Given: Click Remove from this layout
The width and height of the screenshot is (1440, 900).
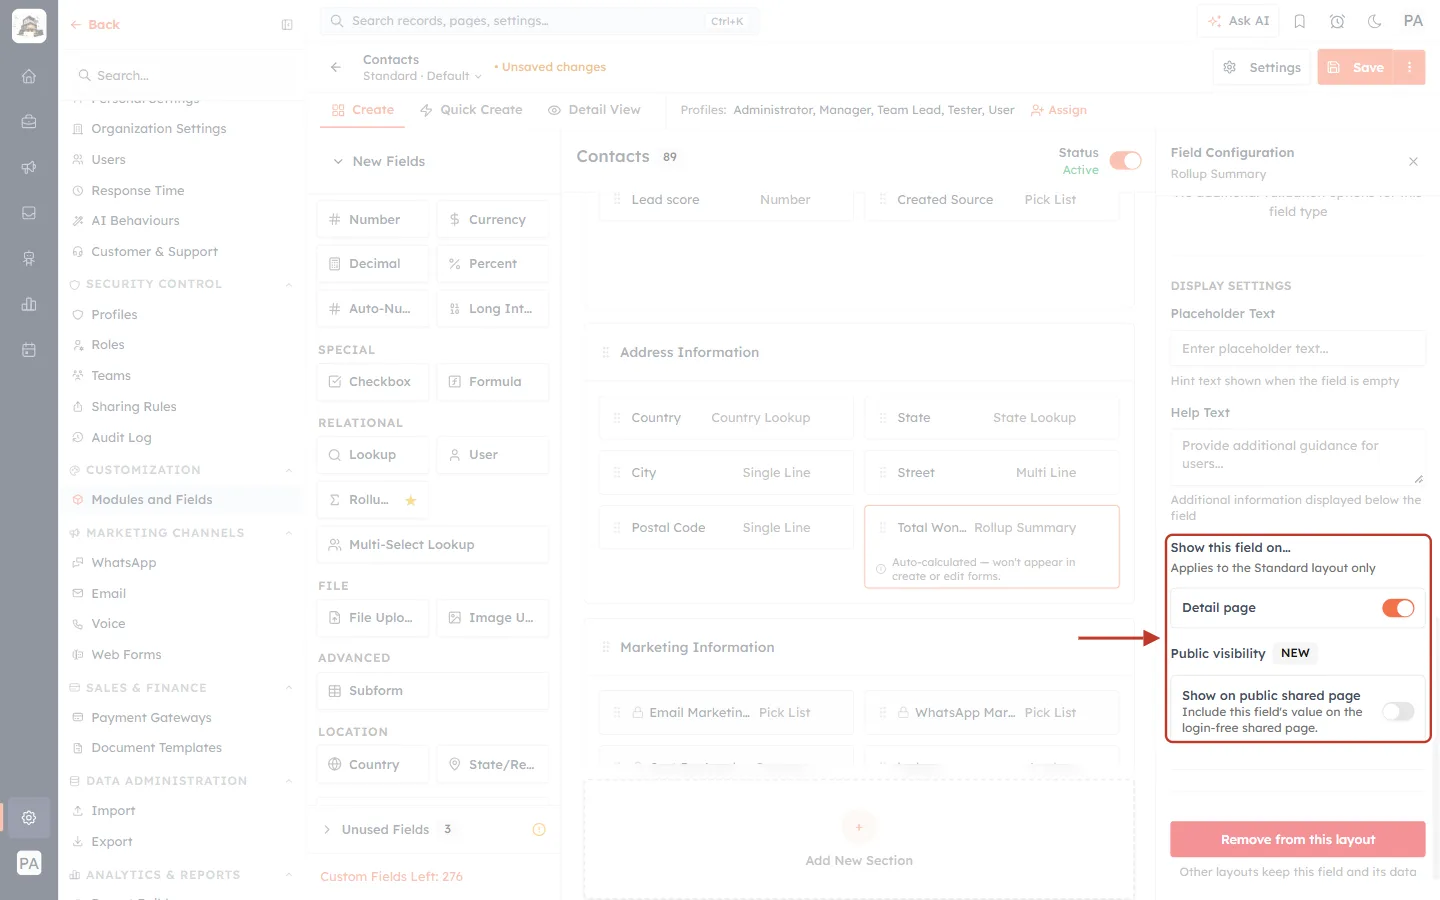Looking at the screenshot, I should [x=1298, y=840].
